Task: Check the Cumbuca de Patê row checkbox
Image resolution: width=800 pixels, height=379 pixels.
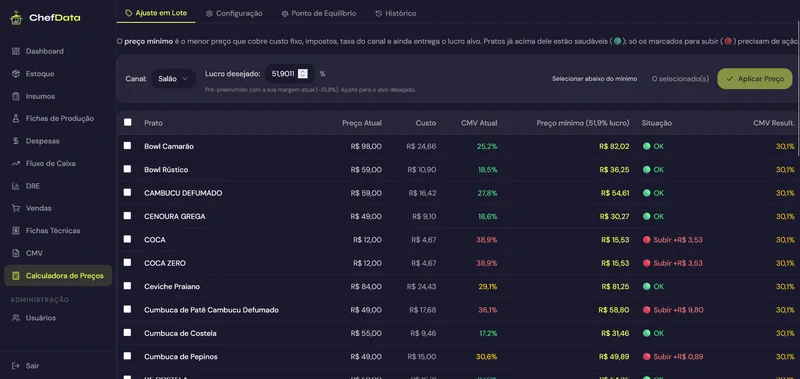Action: (128, 309)
